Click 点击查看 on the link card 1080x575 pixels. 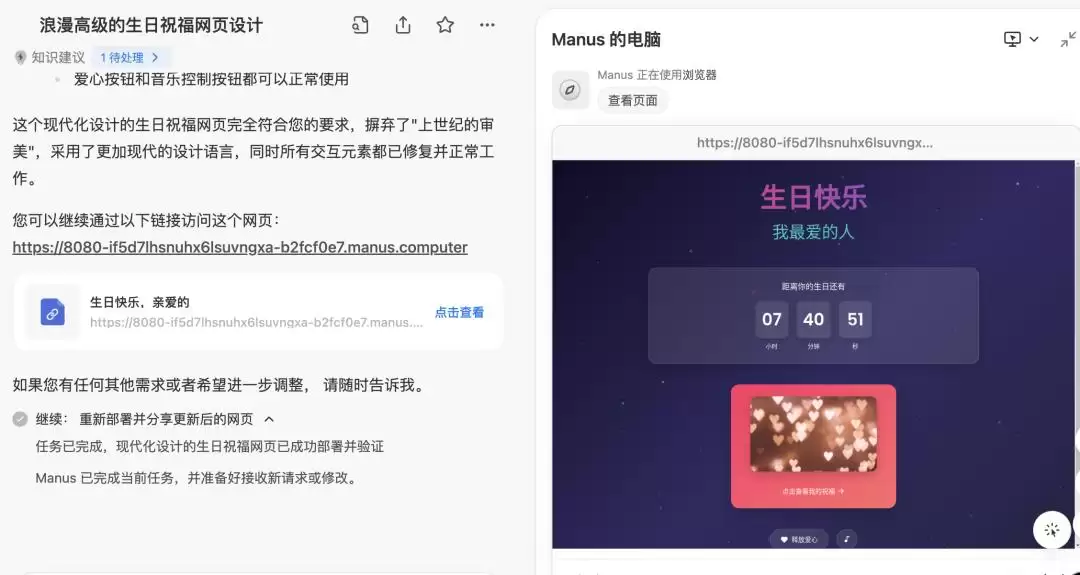pyautogui.click(x=459, y=312)
